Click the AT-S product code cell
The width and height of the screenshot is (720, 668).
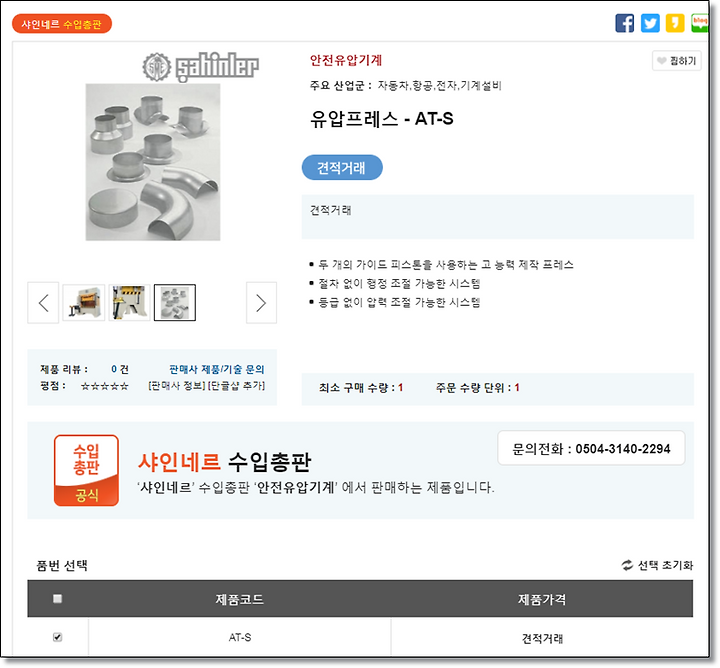[240, 637]
